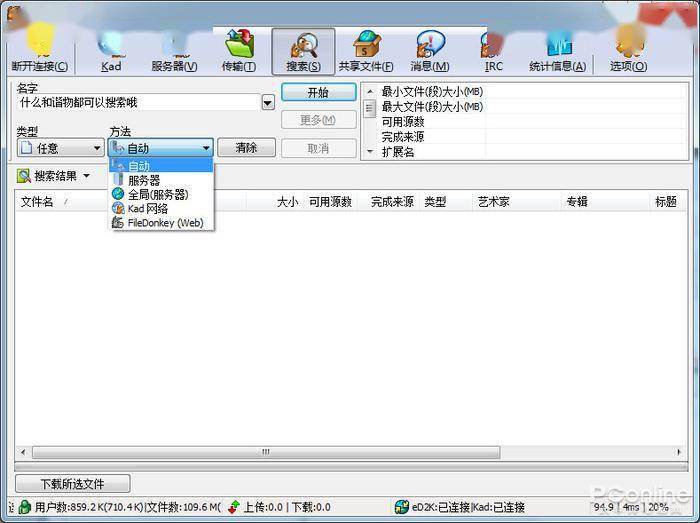This screenshot has width=700, height=523.
Task: Click the eD2K connection globe status icon
Action: click(x=401, y=507)
